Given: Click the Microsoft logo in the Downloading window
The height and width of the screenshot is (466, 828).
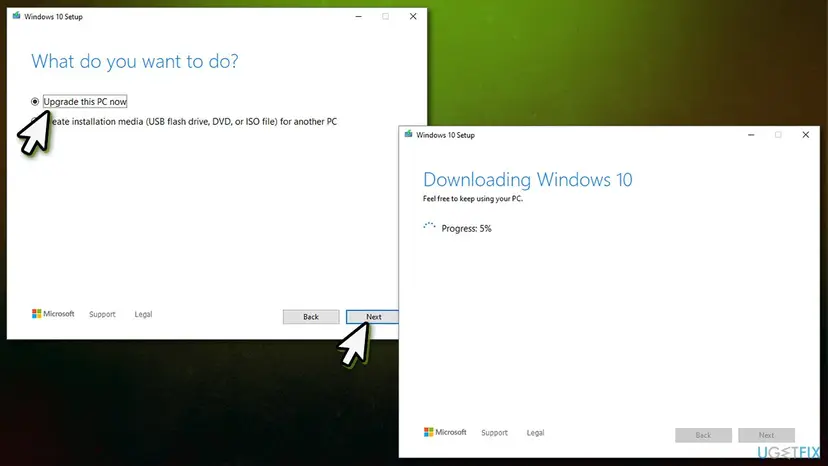Looking at the screenshot, I should pyautogui.click(x=445, y=432).
